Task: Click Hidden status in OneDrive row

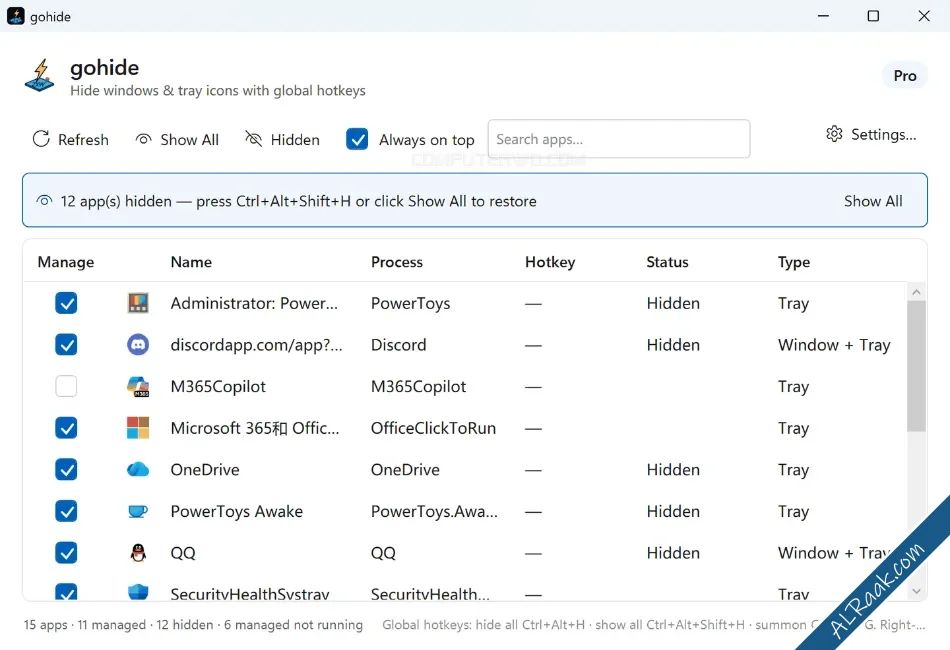Action: [673, 470]
